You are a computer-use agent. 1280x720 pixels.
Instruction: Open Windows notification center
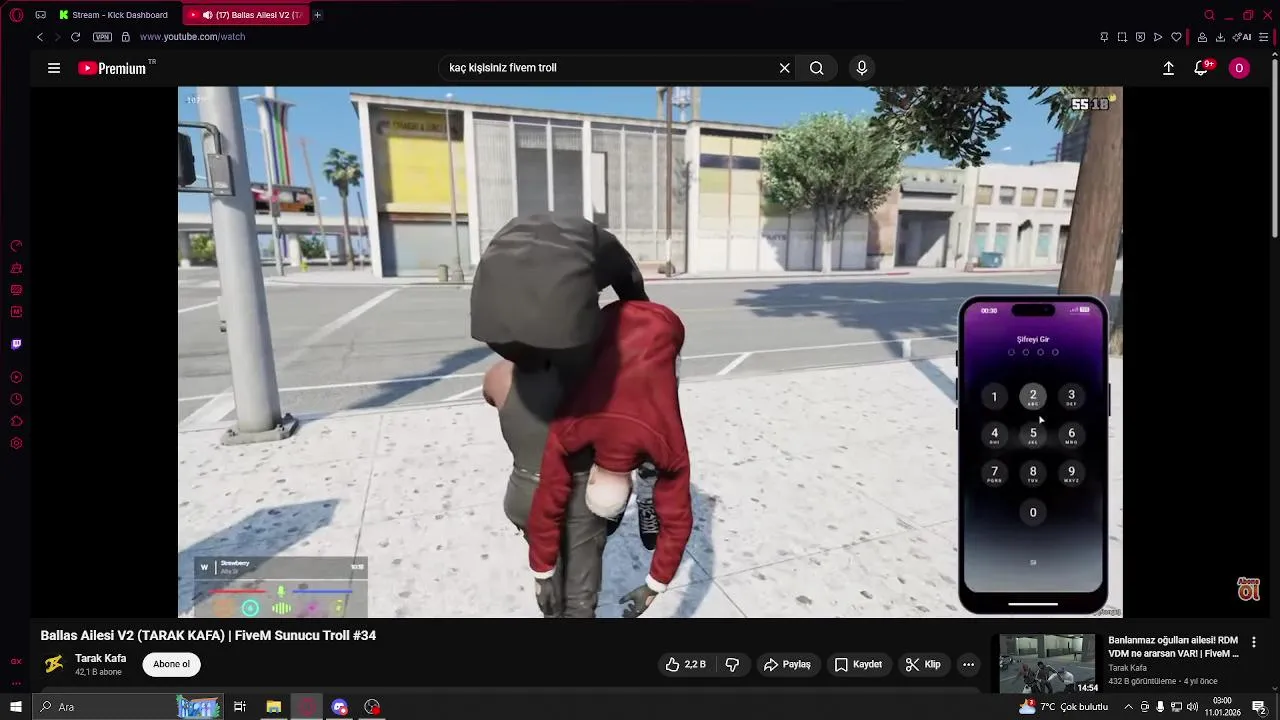[1260, 707]
